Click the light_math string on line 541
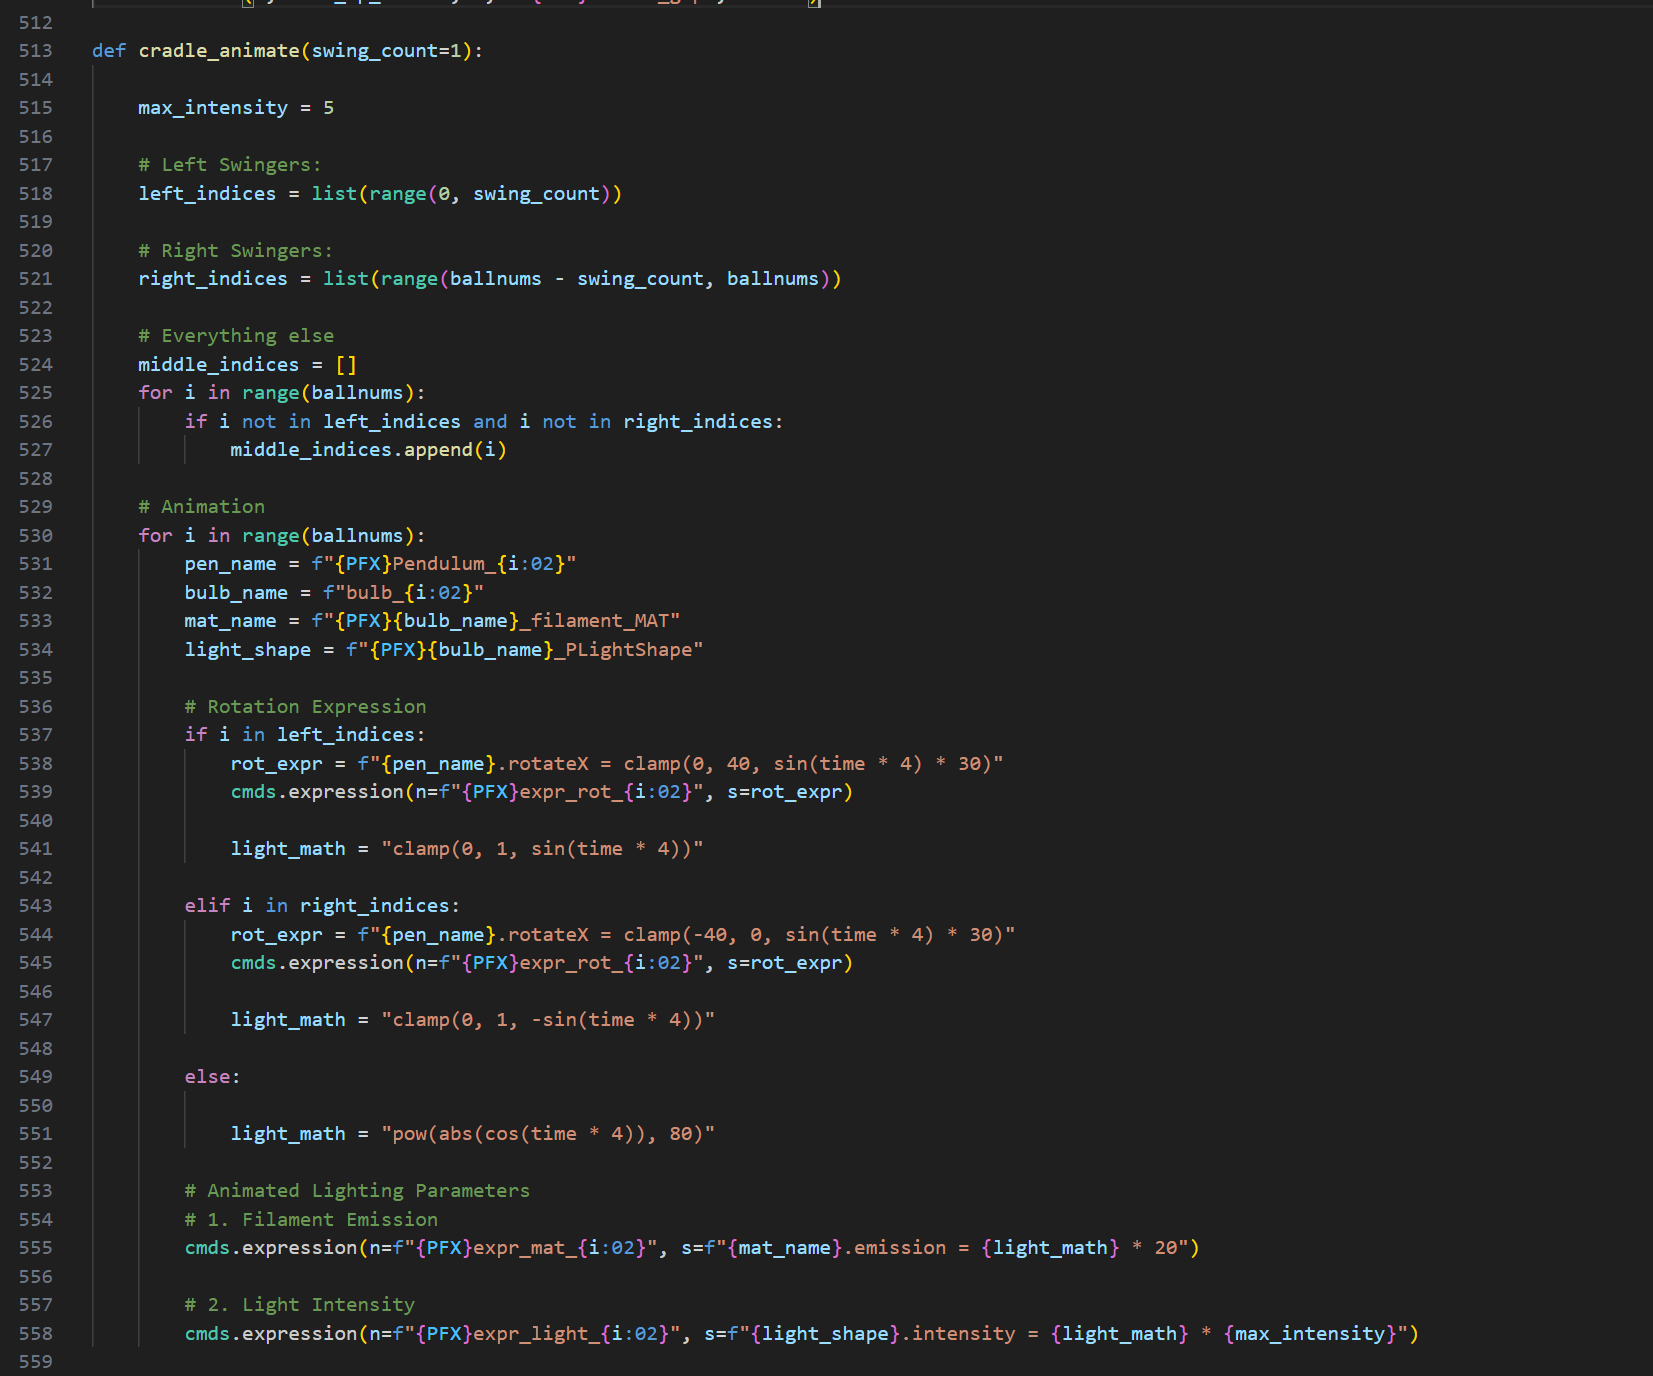 (540, 848)
